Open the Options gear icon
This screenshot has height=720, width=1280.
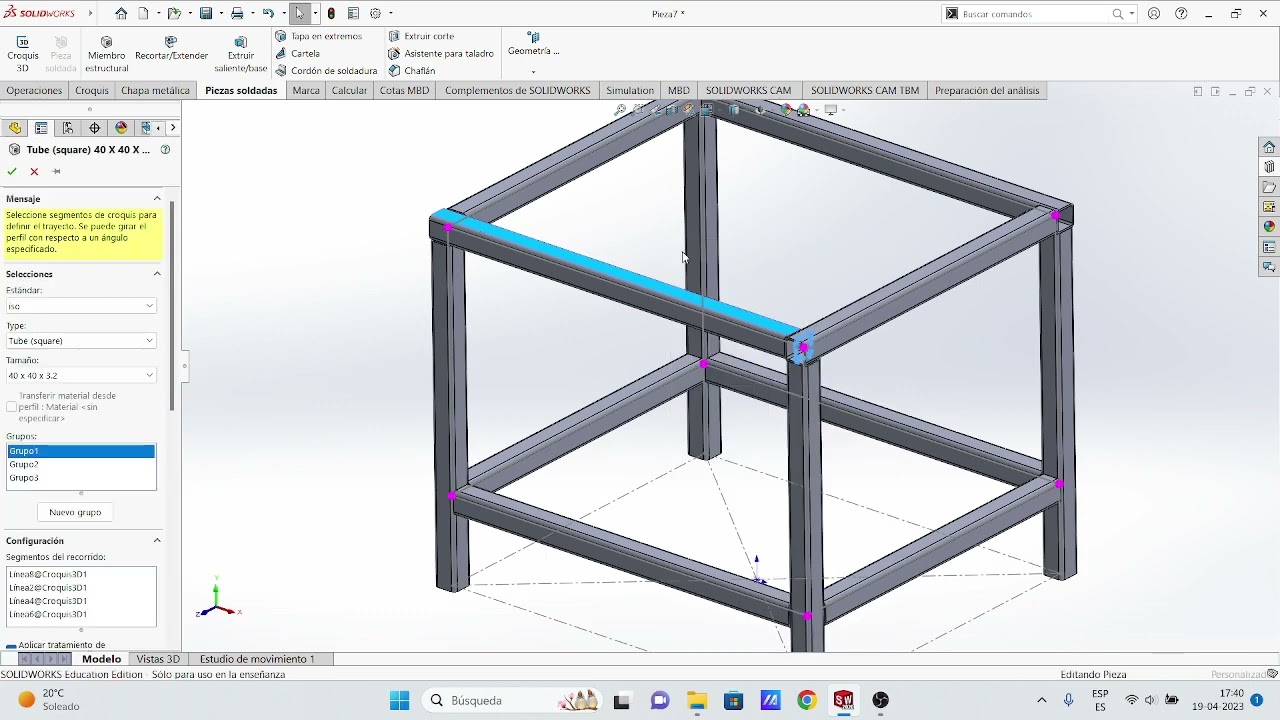click(376, 14)
